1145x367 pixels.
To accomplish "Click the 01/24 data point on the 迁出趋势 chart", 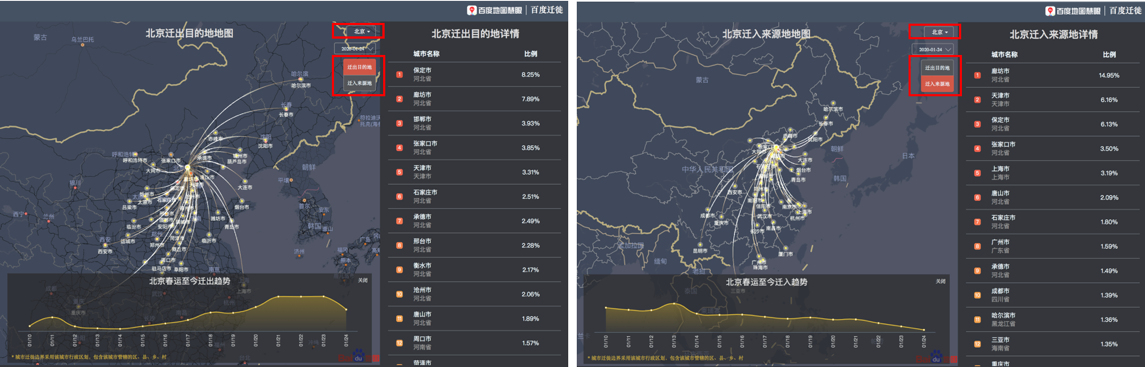I will pyautogui.click(x=347, y=310).
